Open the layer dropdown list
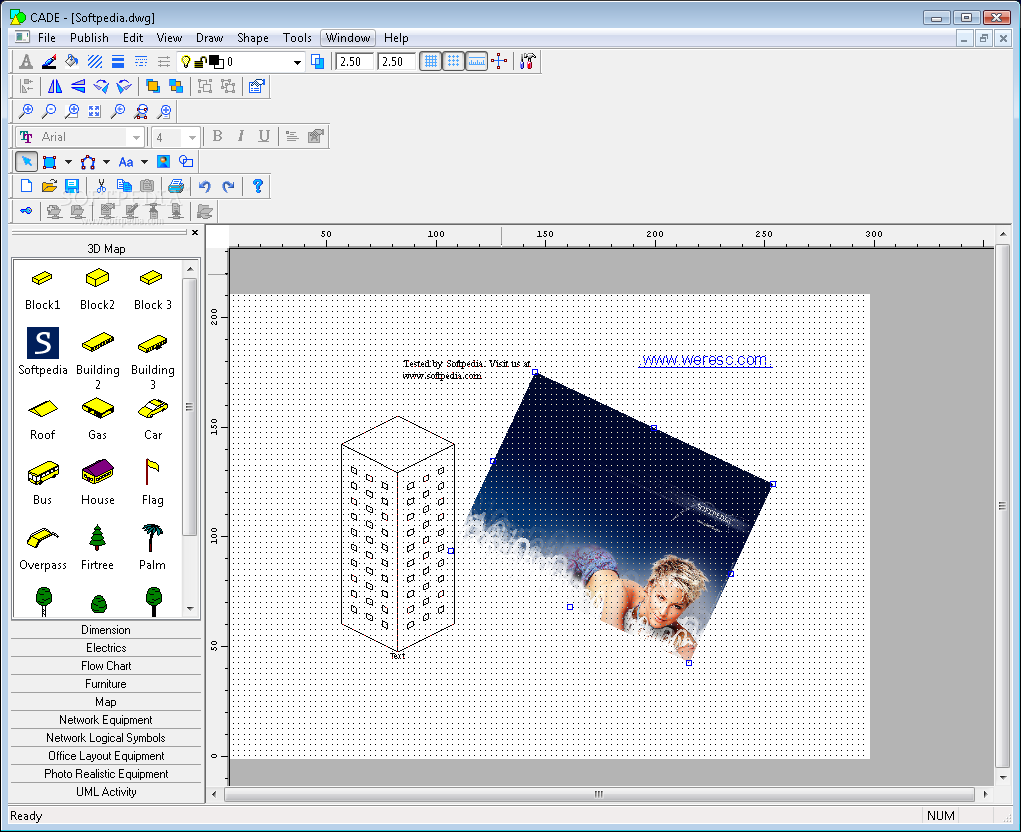The width and height of the screenshot is (1021, 832). 297,62
